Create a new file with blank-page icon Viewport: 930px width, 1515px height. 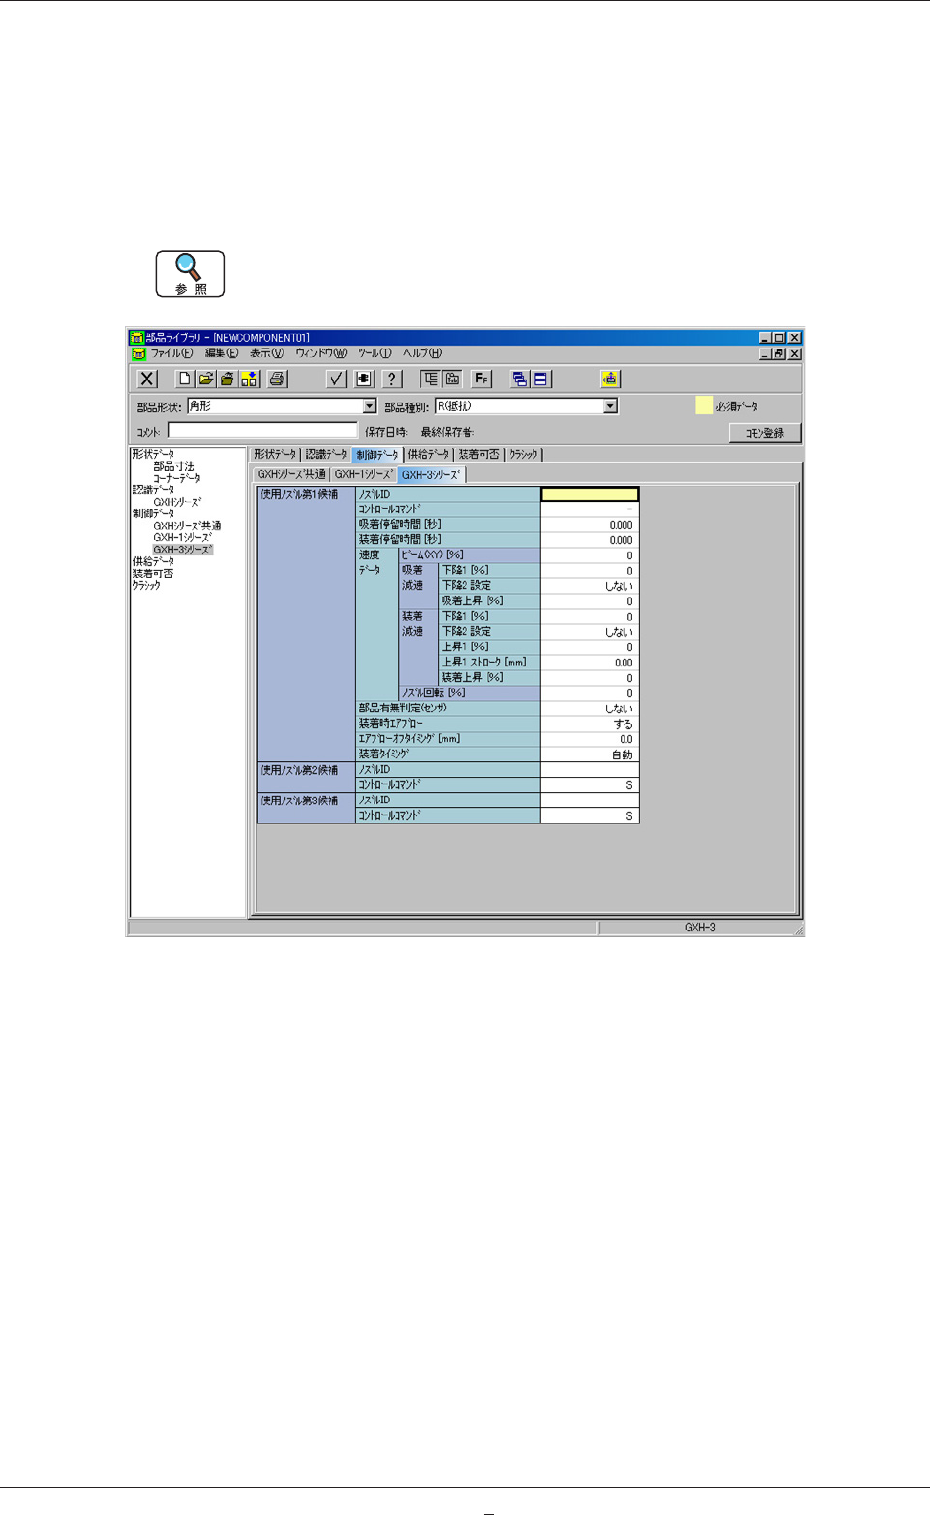(x=185, y=379)
